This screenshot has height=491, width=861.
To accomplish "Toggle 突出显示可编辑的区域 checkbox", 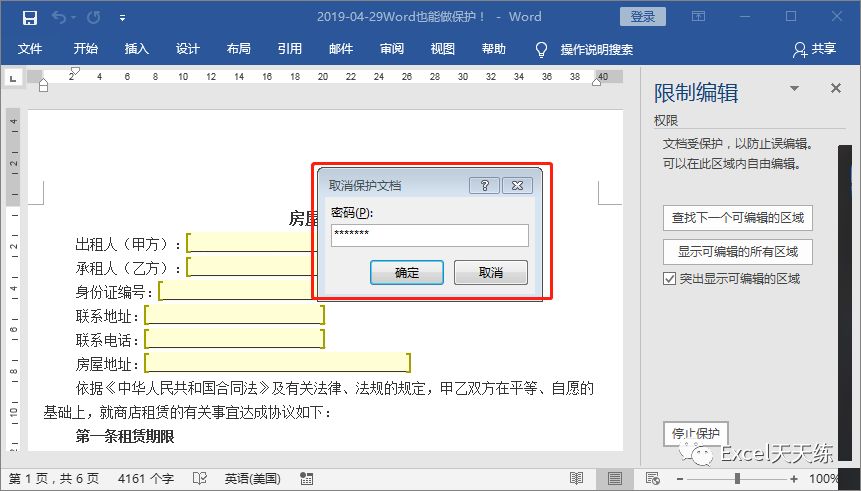I will (669, 279).
